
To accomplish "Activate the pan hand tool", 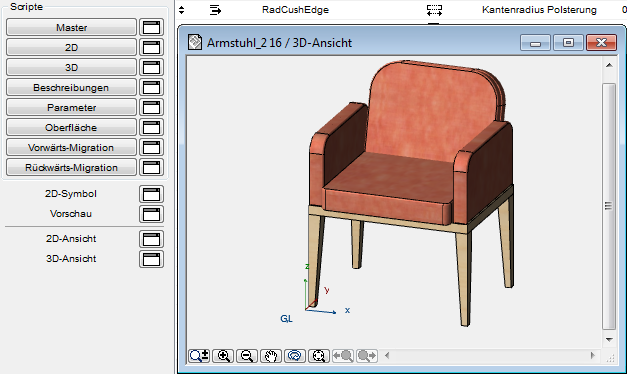I will point(271,356).
